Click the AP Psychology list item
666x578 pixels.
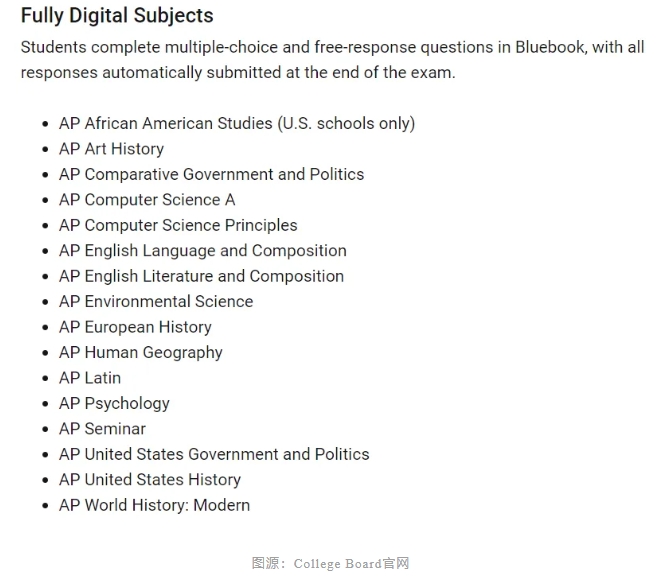click(114, 404)
